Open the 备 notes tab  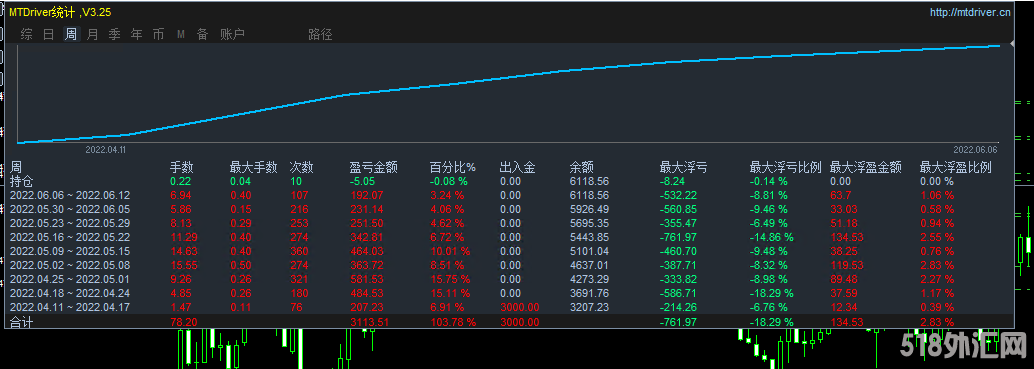pos(202,34)
